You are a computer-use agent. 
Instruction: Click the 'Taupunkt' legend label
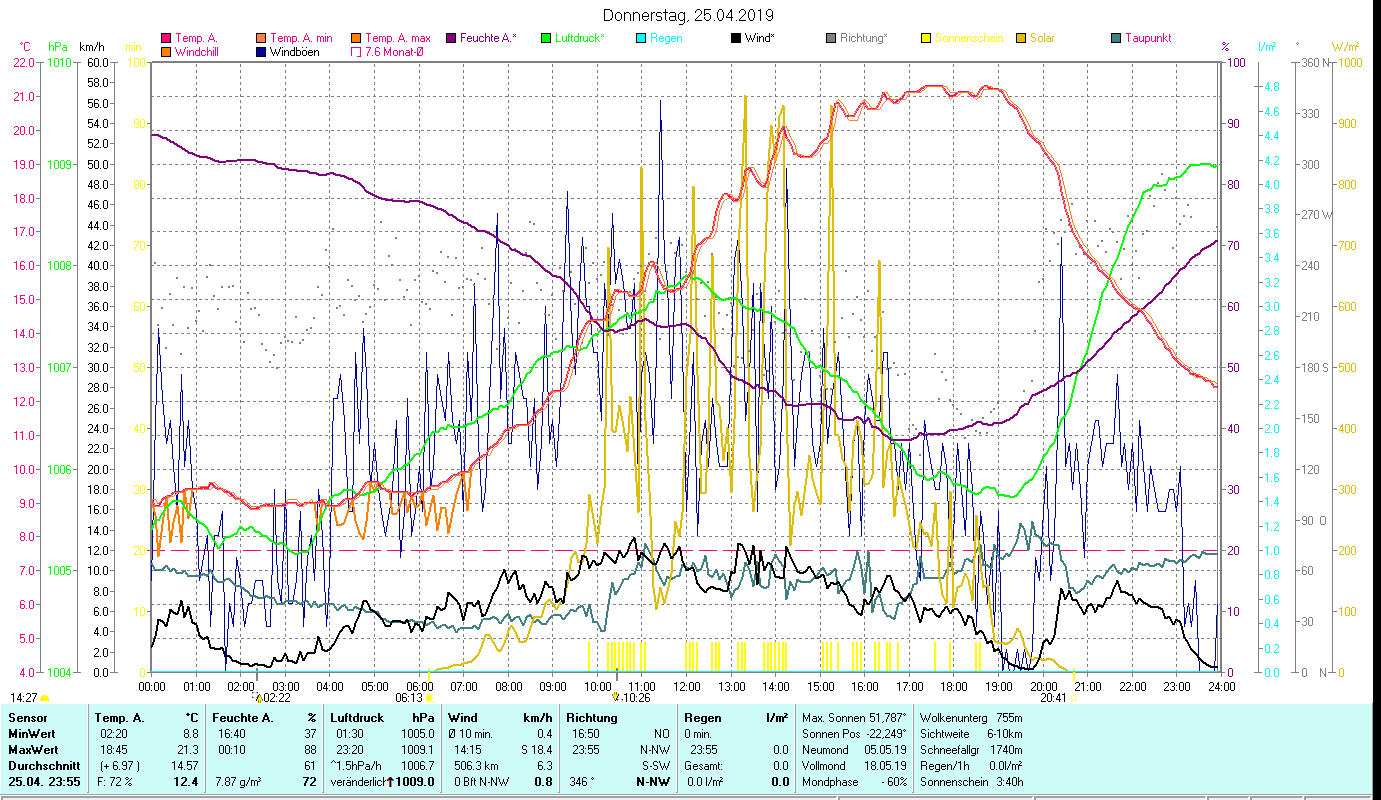pyautogui.click(x=1148, y=38)
